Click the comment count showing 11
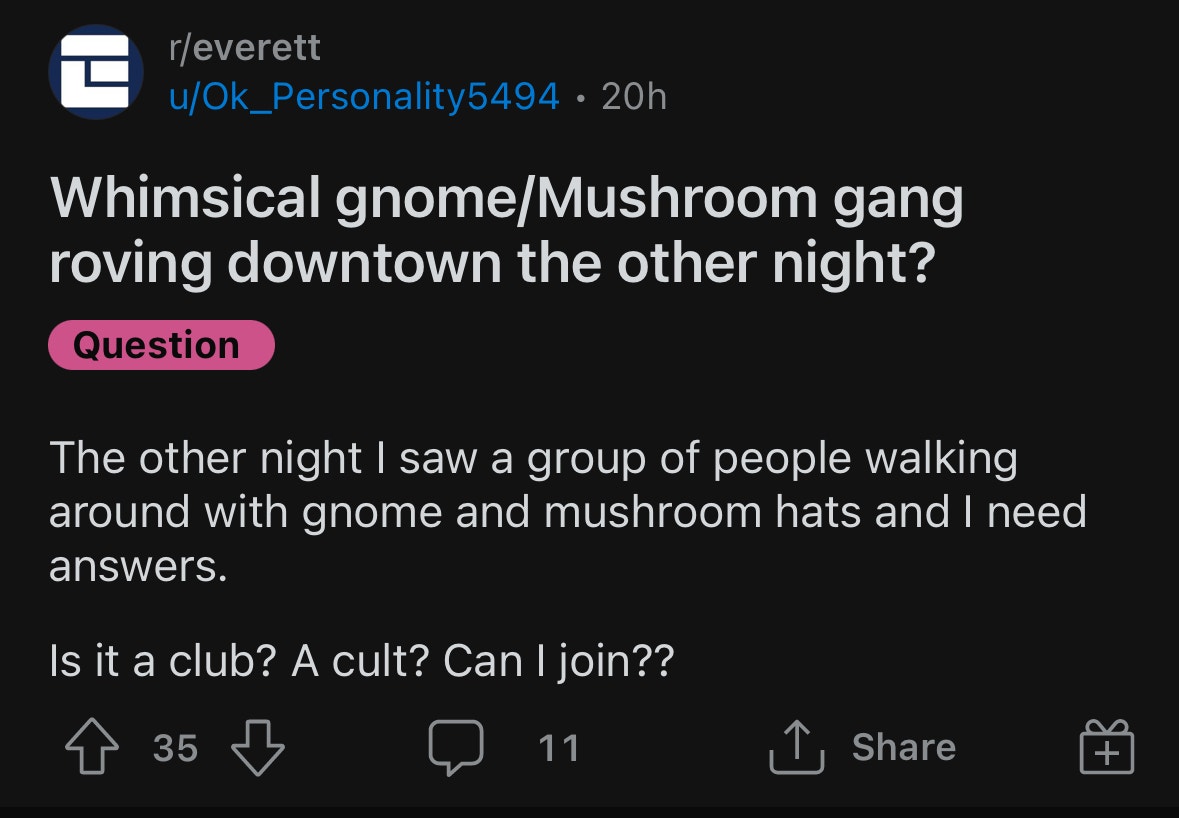 click(x=558, y=748)
